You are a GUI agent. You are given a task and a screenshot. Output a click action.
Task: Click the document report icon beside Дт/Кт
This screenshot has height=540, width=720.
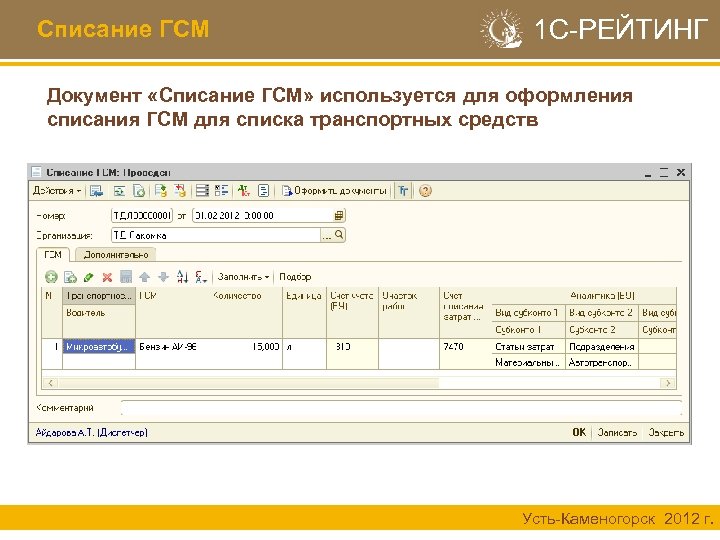click(x=264, y=191)
